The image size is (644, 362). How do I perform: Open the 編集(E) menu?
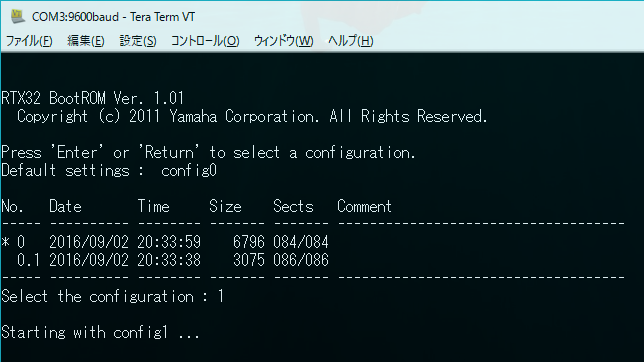tap(85, 41)
